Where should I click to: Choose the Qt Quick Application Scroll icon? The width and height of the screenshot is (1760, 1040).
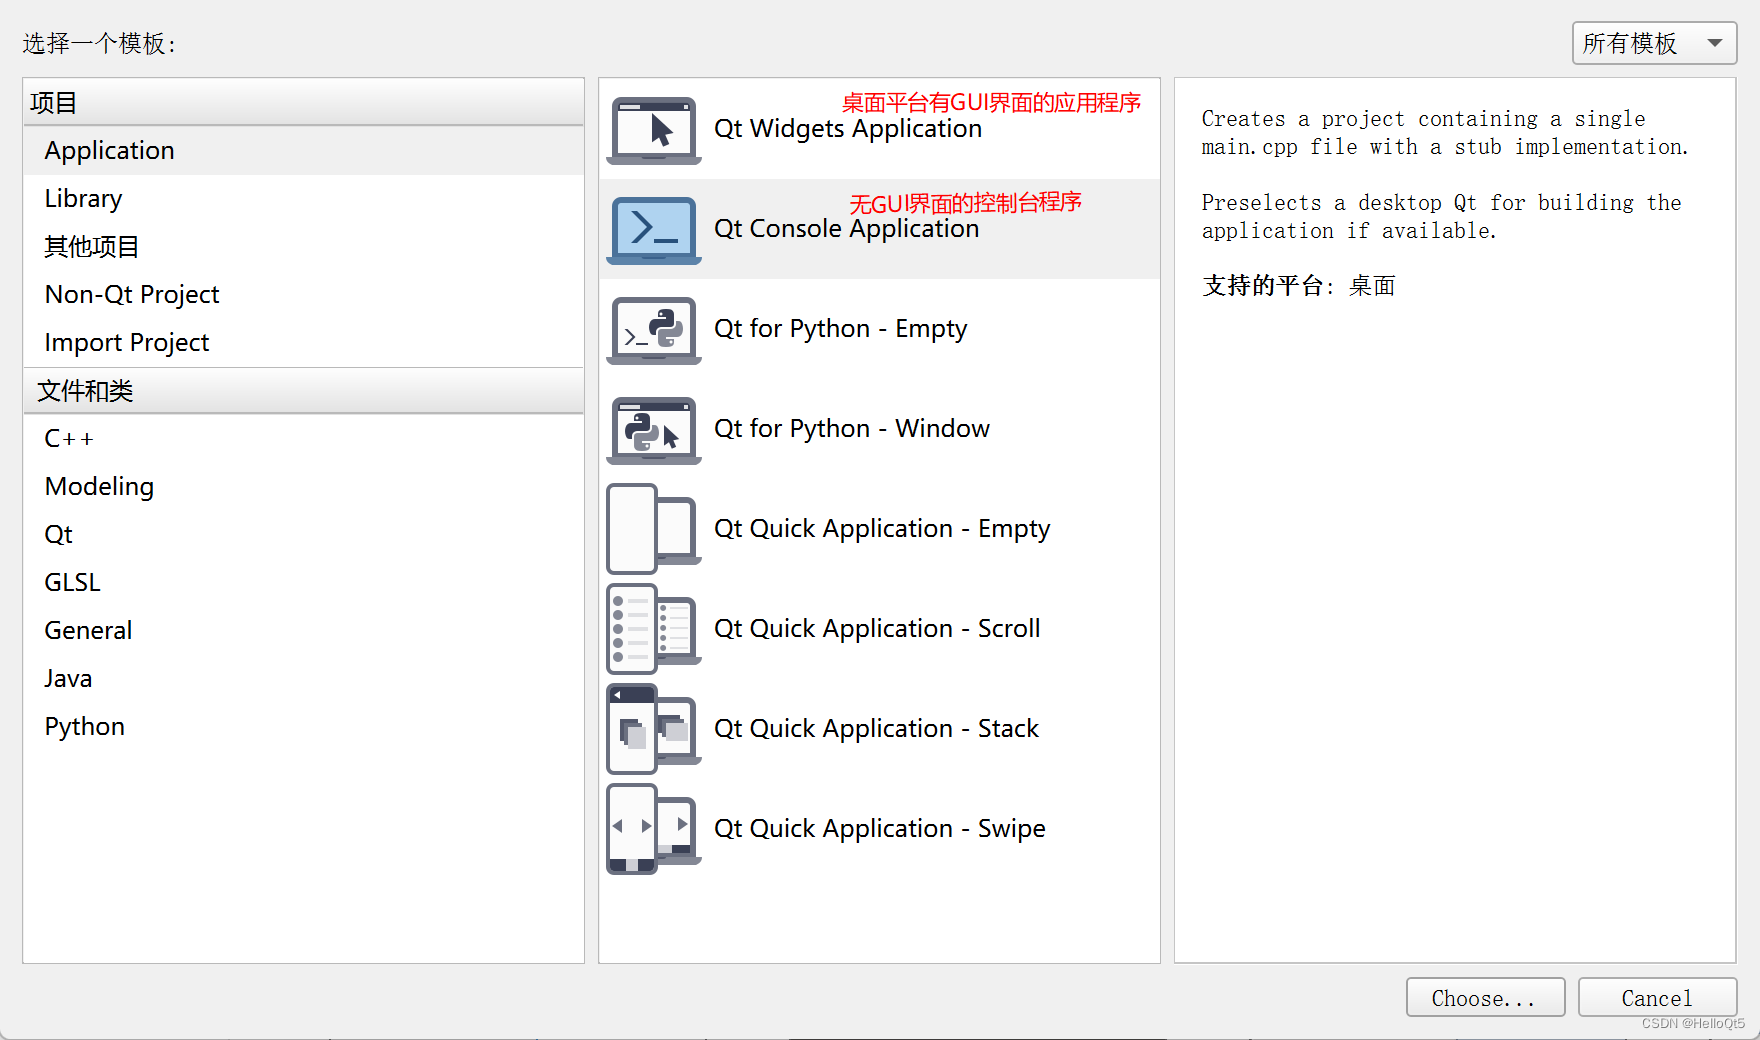pyautogui.click(x=654, y=629)
